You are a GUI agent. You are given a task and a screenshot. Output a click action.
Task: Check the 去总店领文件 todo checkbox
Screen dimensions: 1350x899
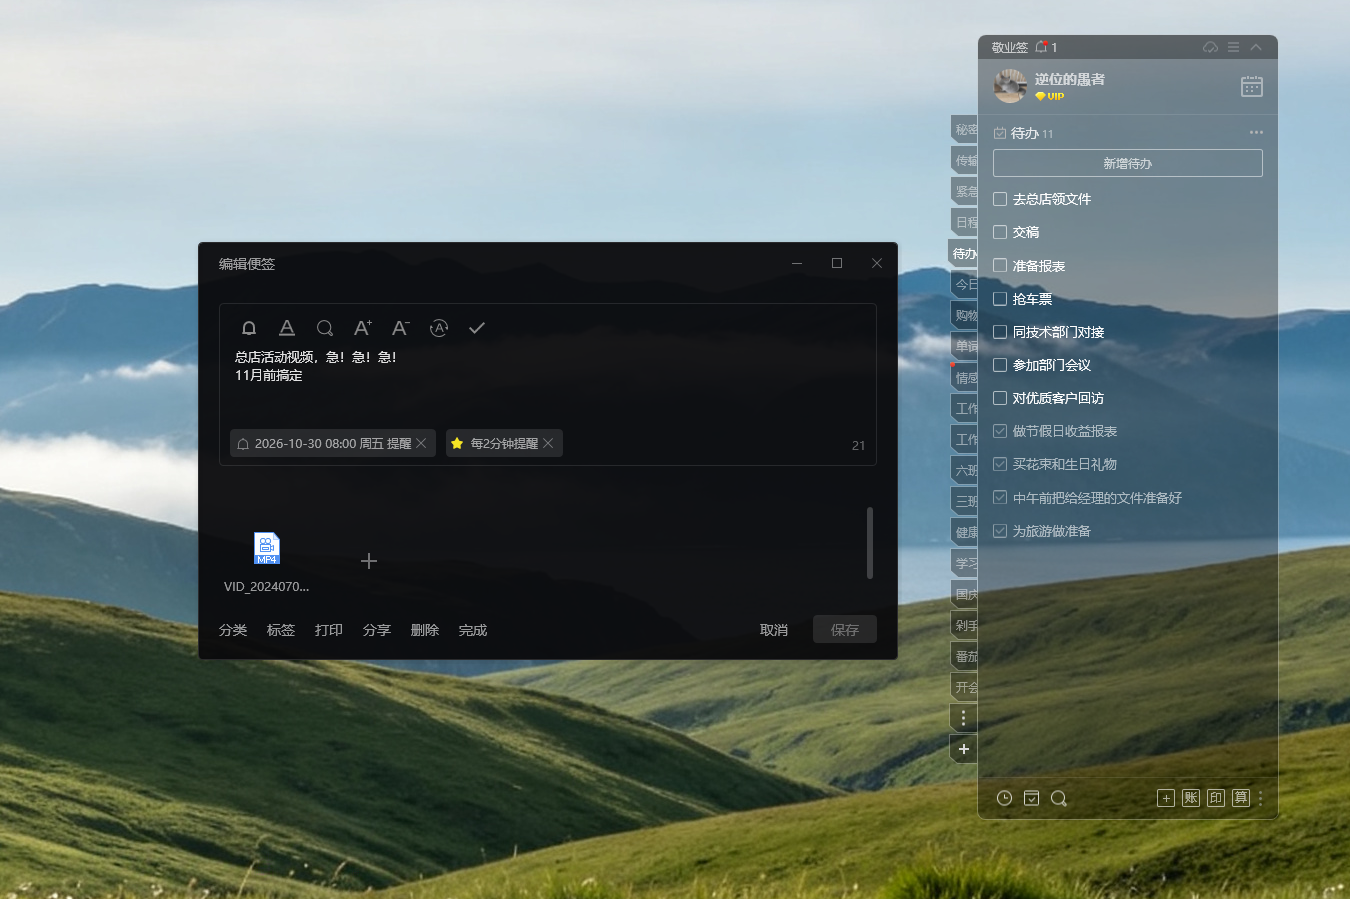pos(1000,199)
